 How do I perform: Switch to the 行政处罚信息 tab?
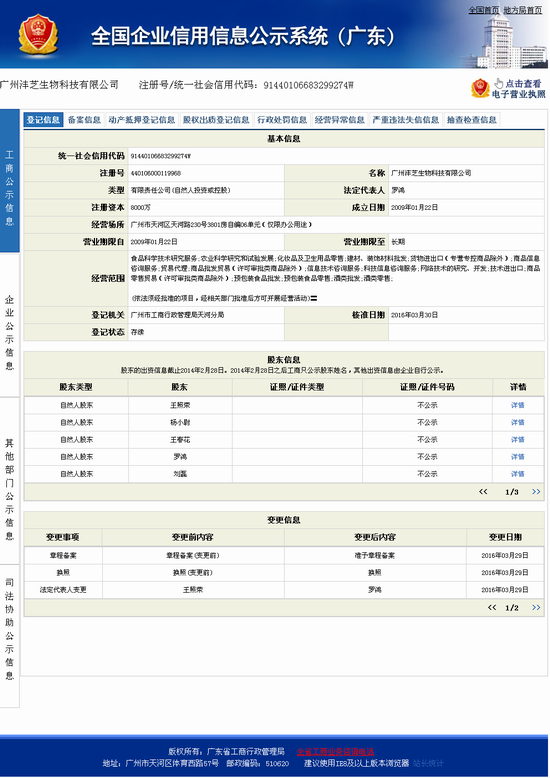(x=282, y=120)
